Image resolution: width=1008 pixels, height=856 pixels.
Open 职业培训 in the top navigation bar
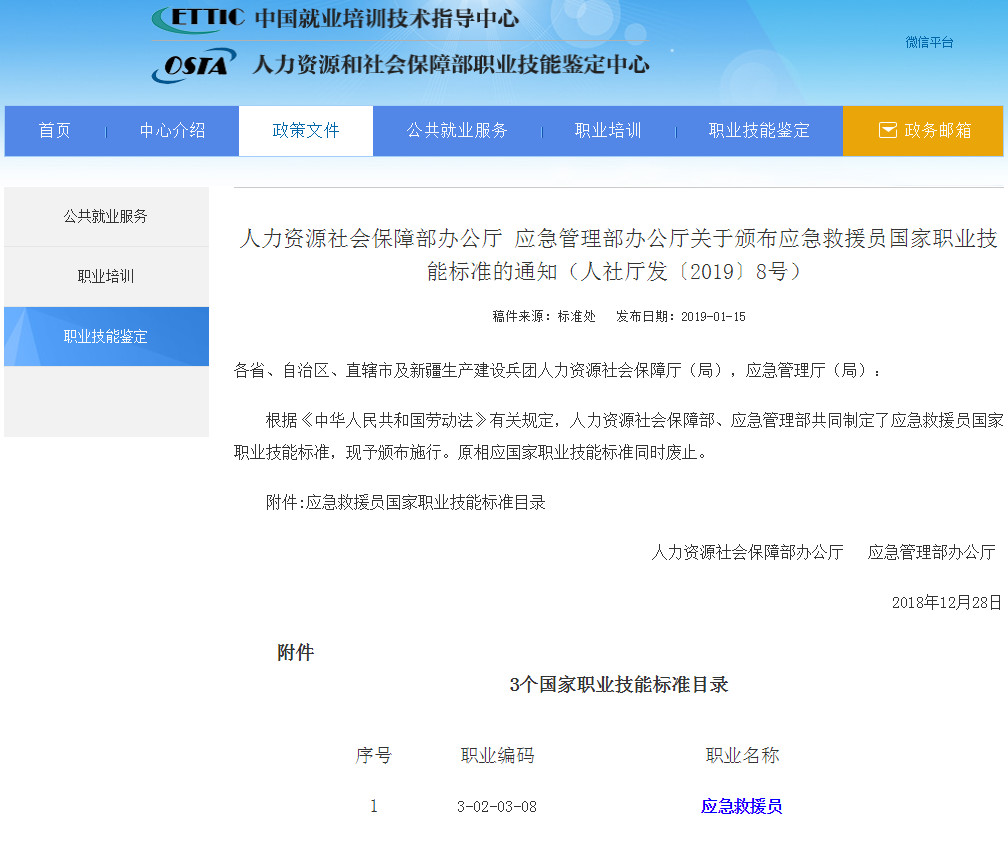608,131
